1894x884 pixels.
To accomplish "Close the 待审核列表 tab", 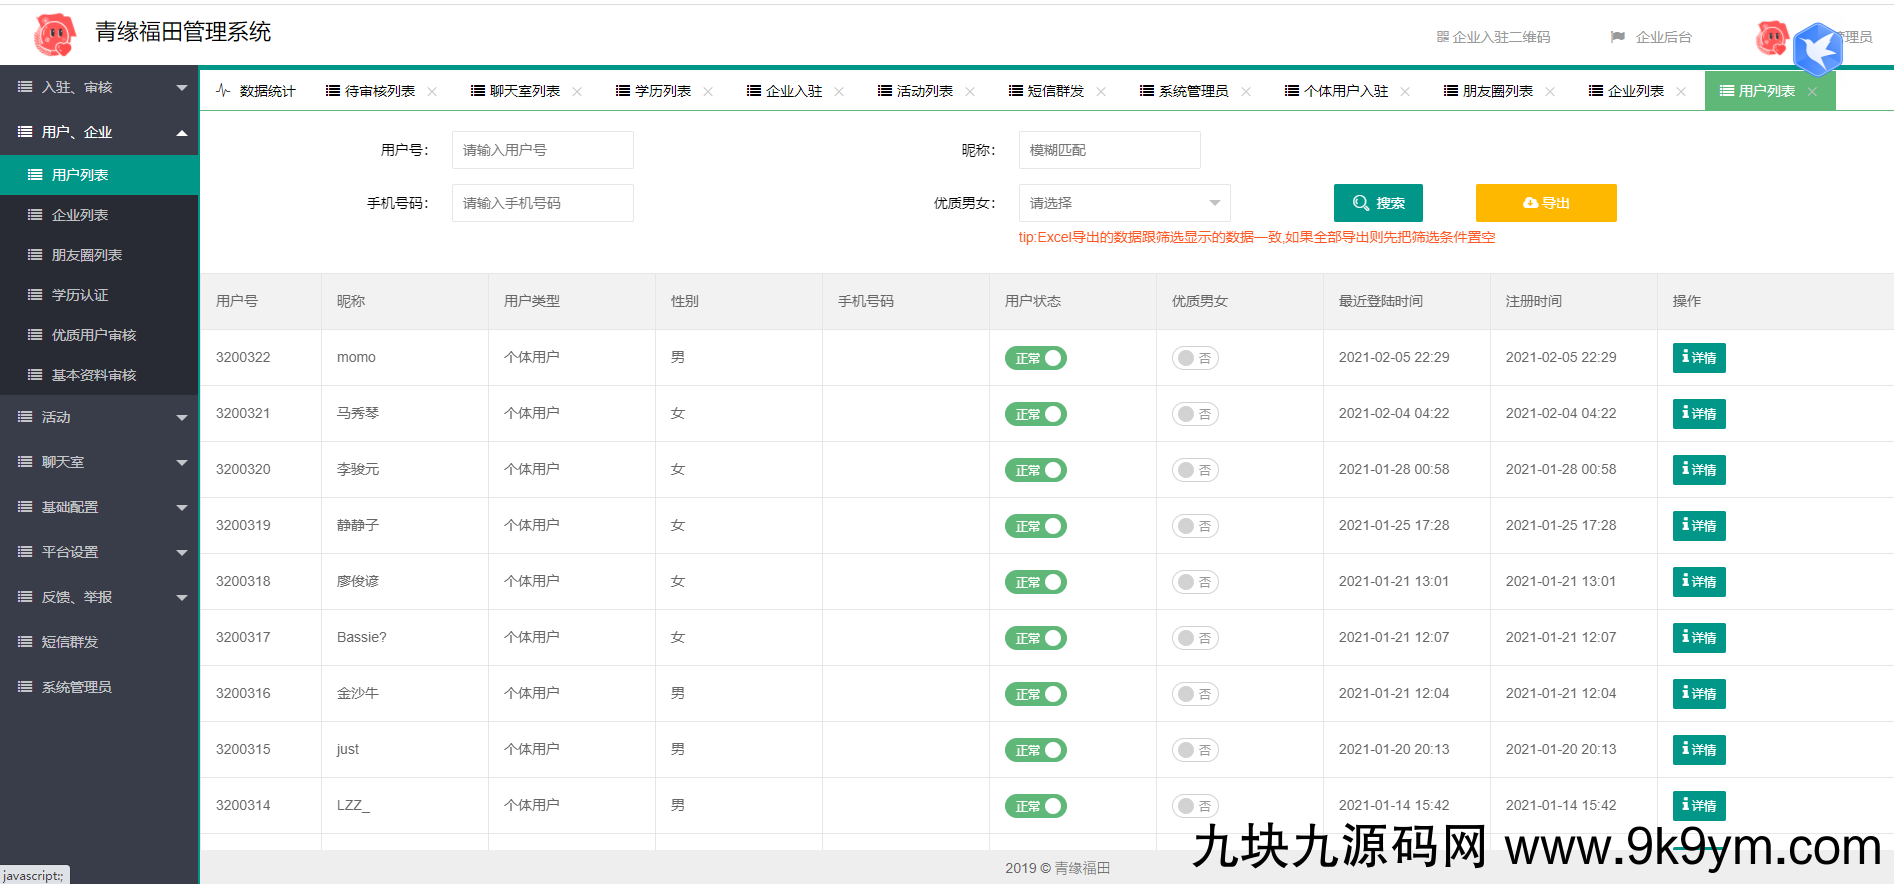I will click(x=432, y=91).
